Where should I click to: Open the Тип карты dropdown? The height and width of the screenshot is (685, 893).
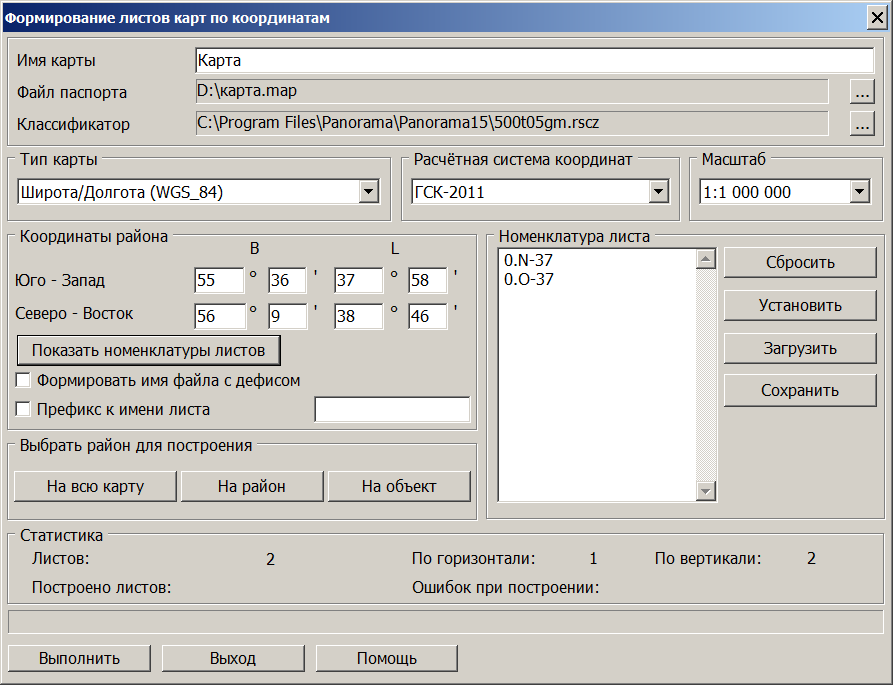coord(368,191)
